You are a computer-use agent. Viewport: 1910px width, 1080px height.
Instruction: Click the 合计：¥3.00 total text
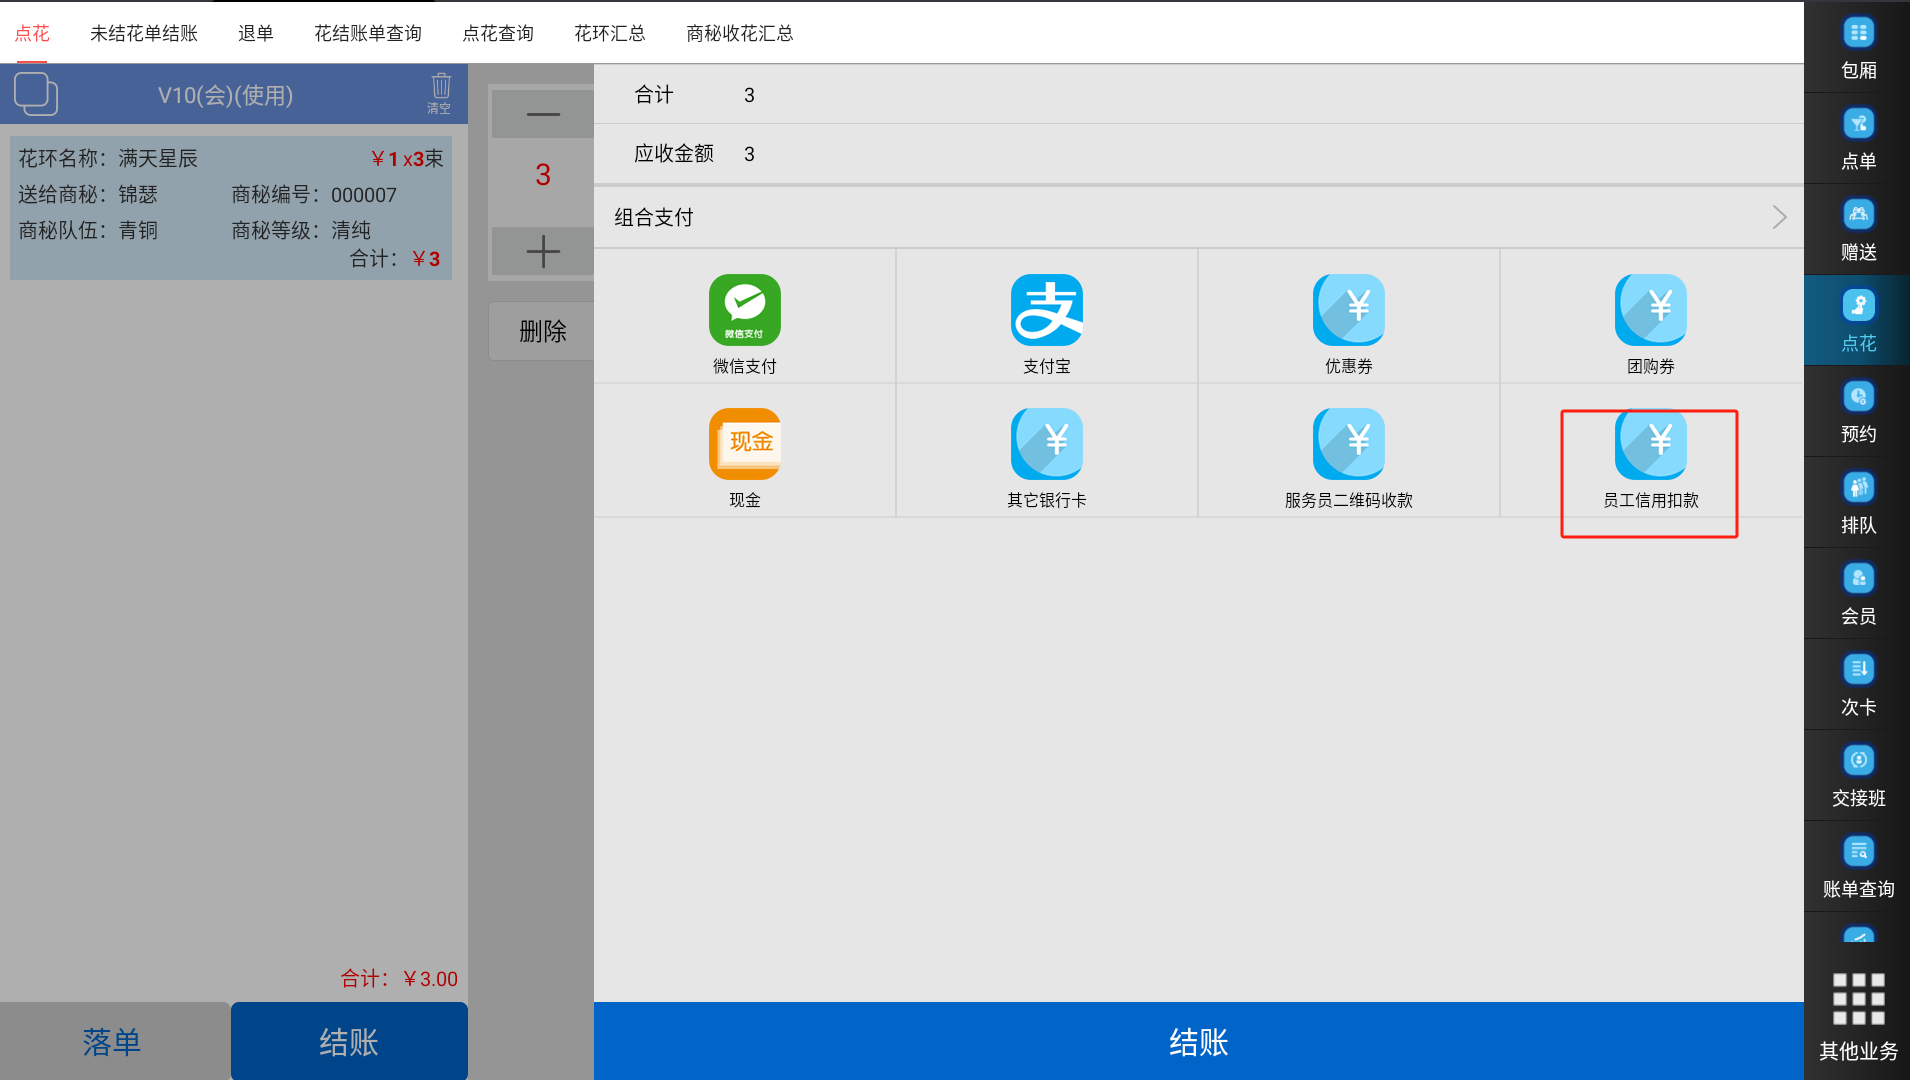[399, 978]
